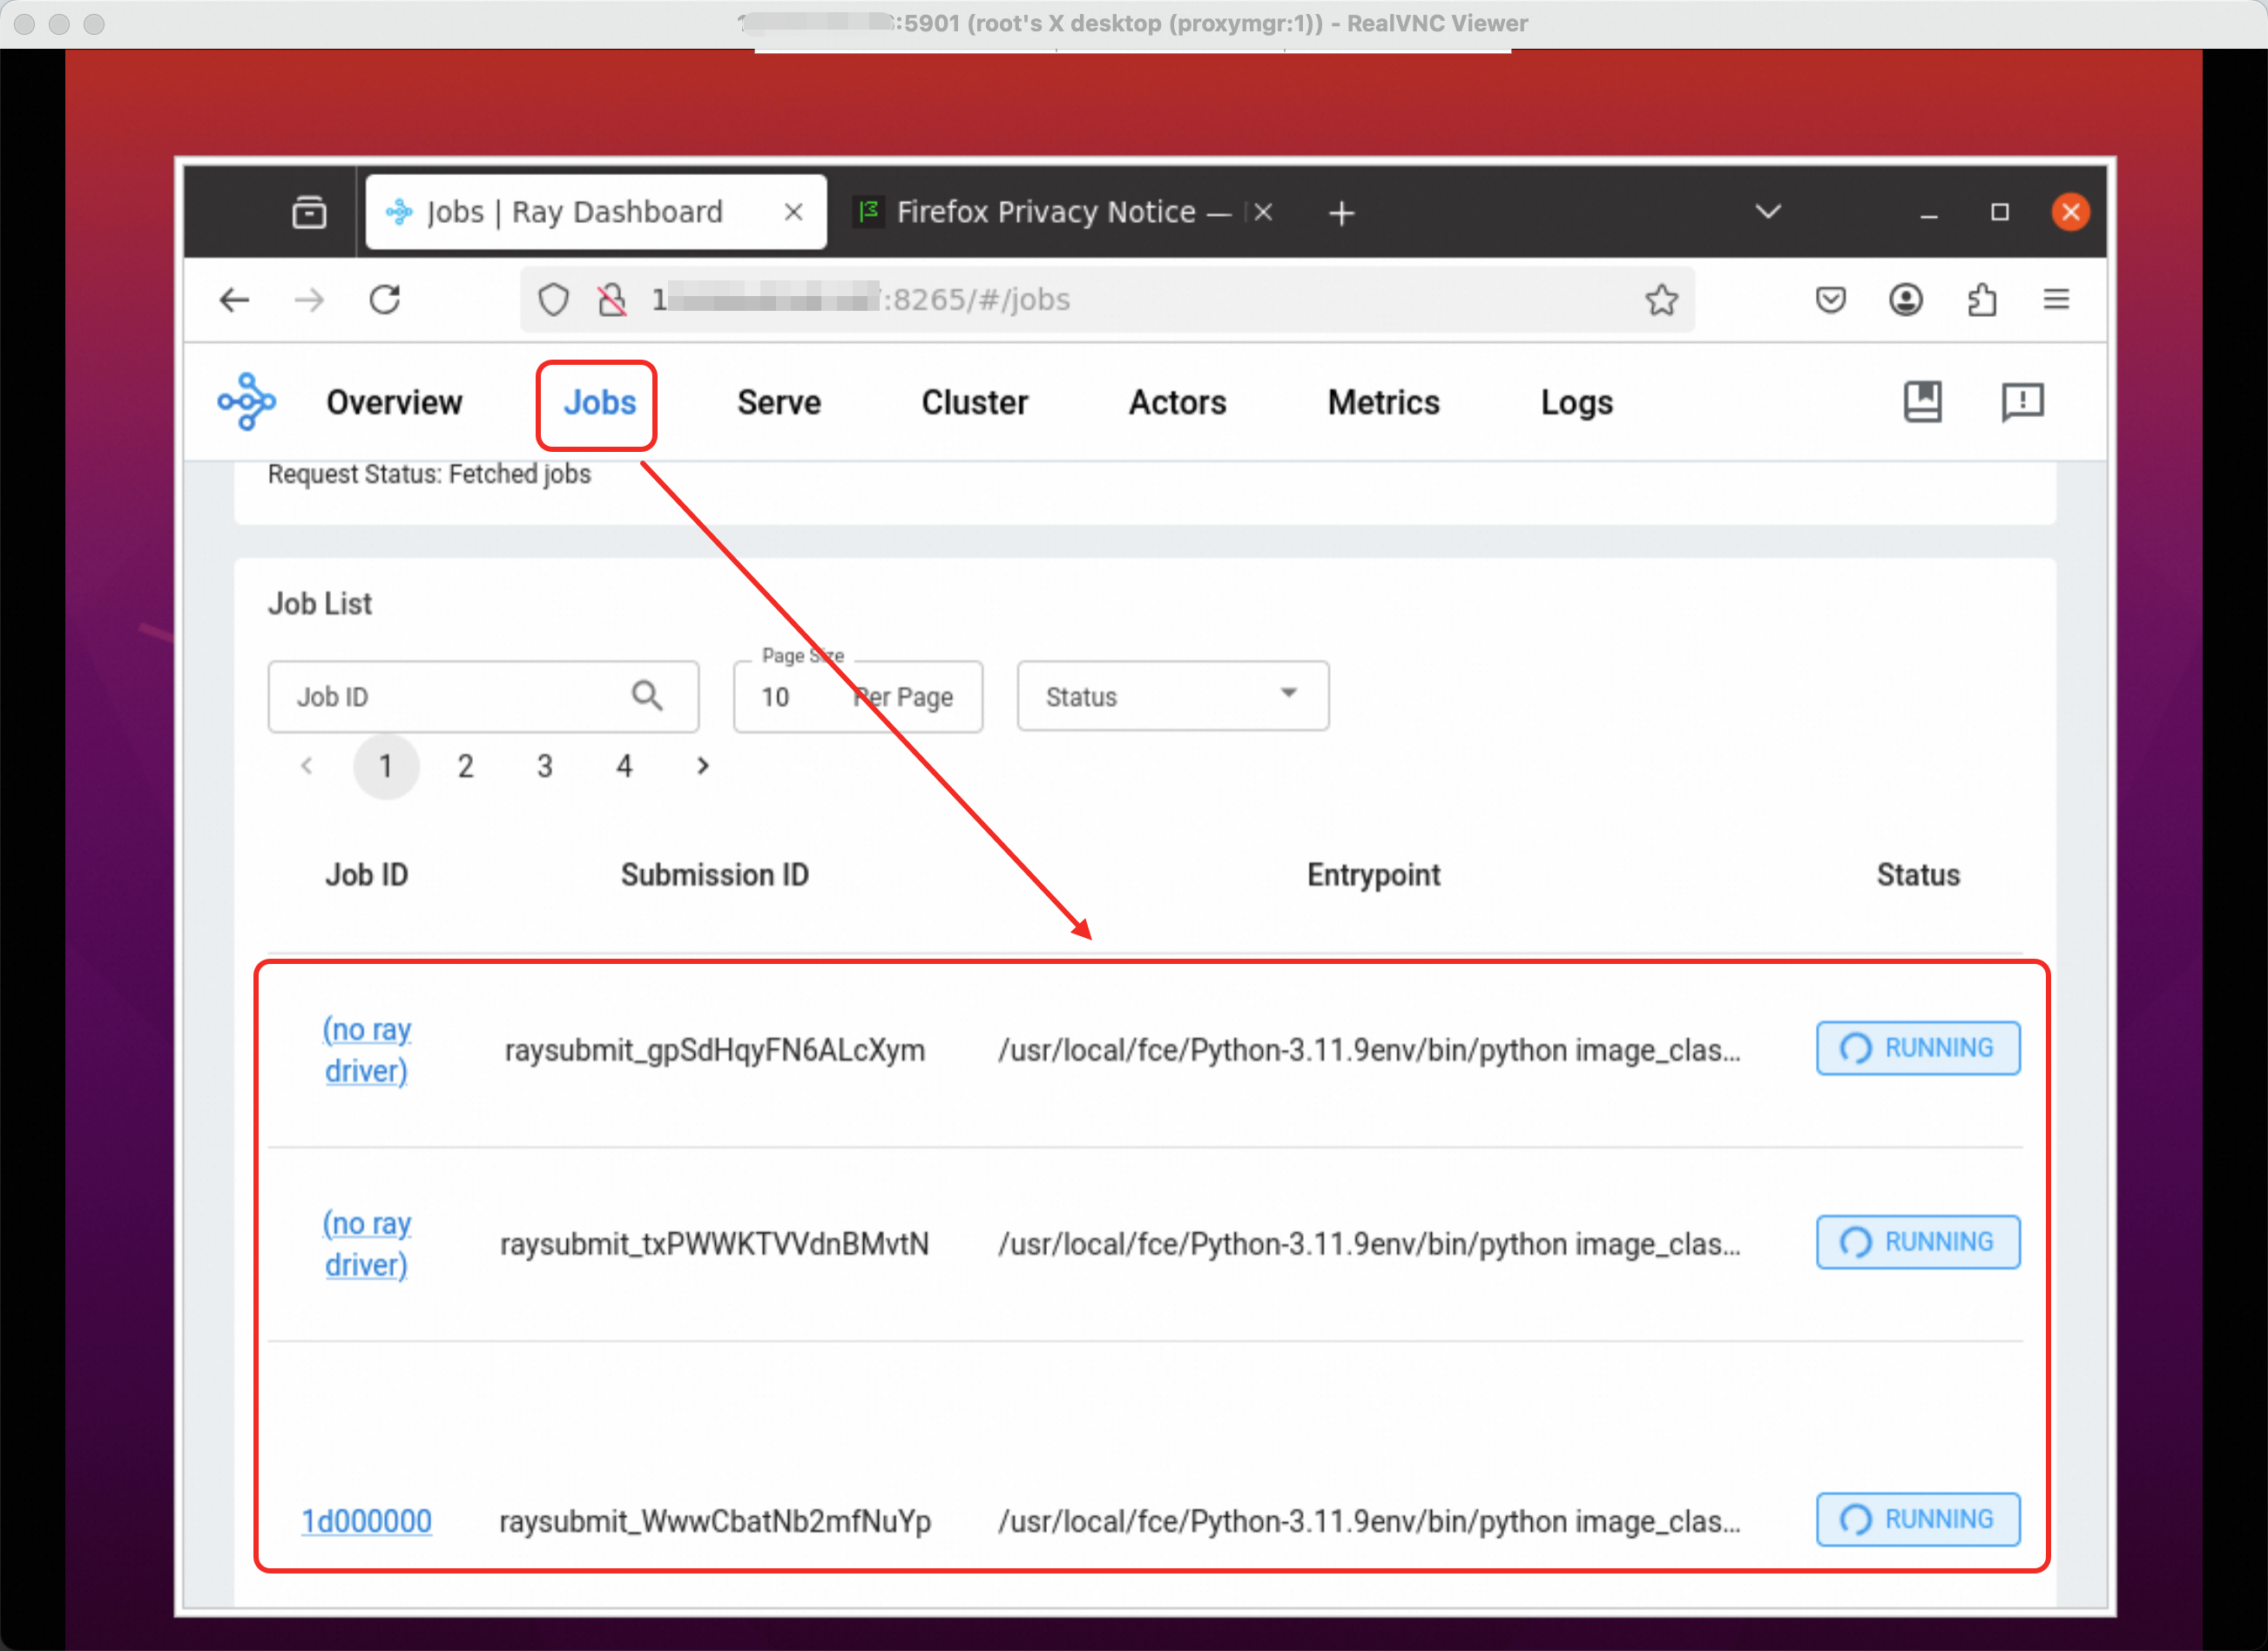Click the Job ID search magnifier icon
This screenshot has height=1651, width=2268.
647,696
